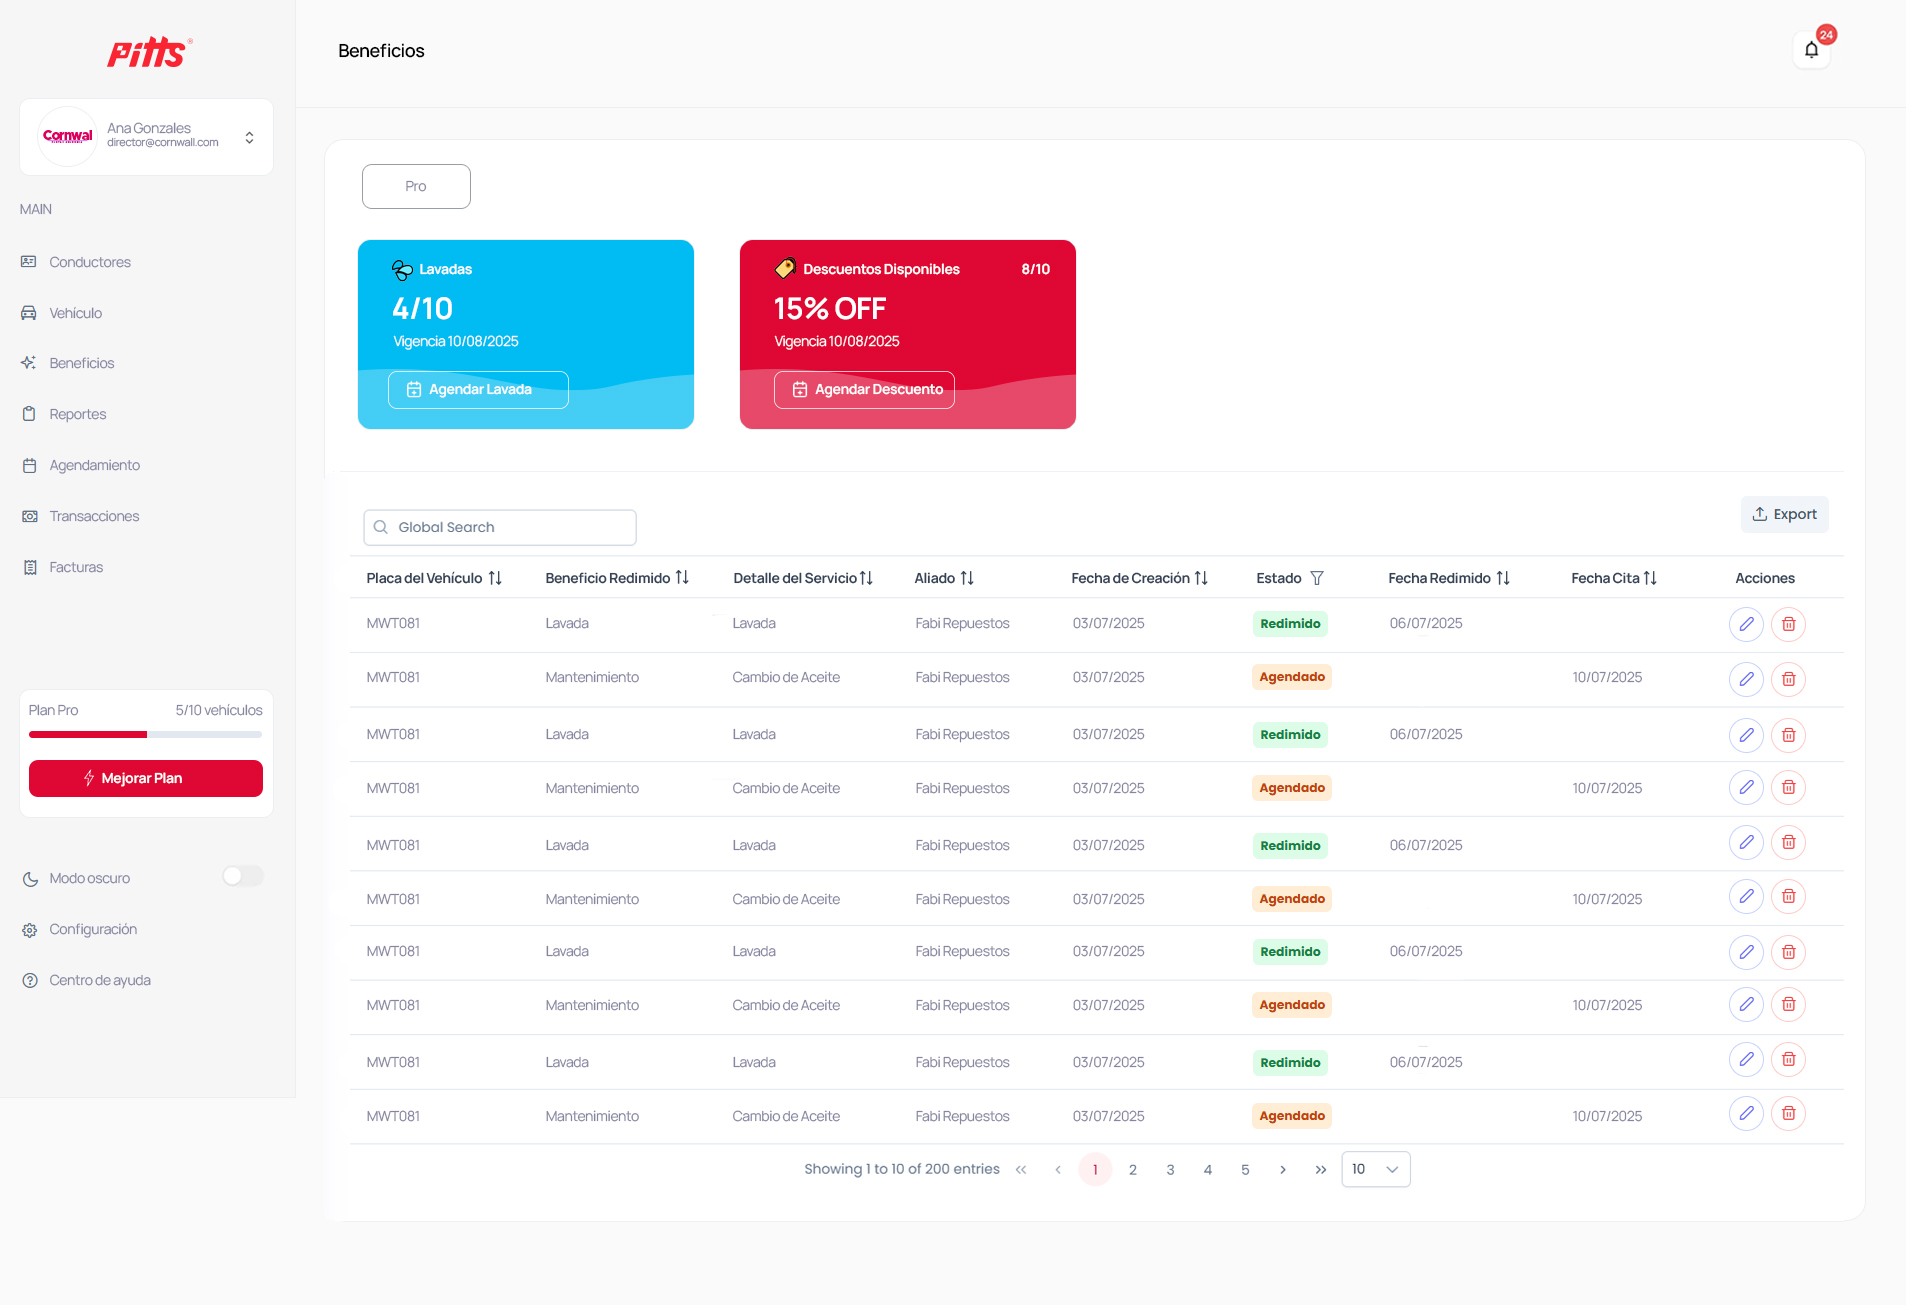The height and width of the screenshot is (1305, 1906).
Task: Click delete trash icon in first table row
Action: (x=1788, y=624)
